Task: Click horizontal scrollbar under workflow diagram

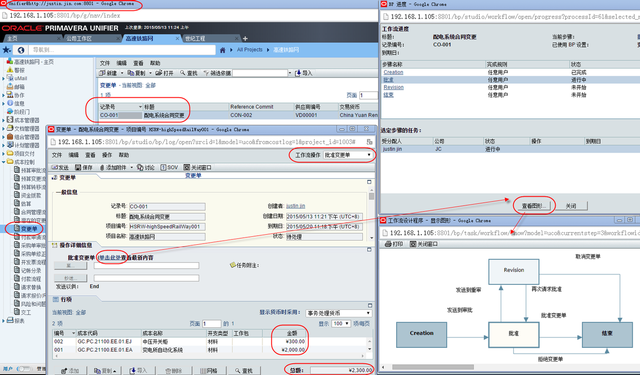Action: (433, 367)
